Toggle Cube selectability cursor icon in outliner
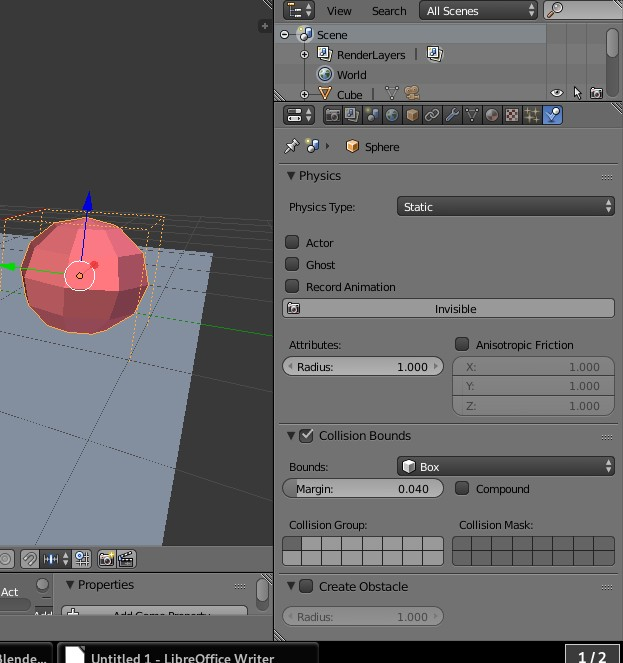The height and width of the screenshot is (663, 623). [577, 93]
